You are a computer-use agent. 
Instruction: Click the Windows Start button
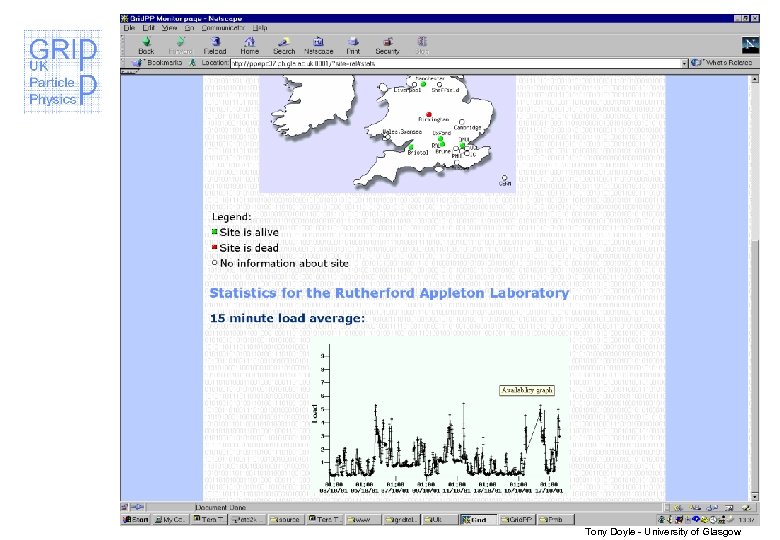(x=134, y=519)
